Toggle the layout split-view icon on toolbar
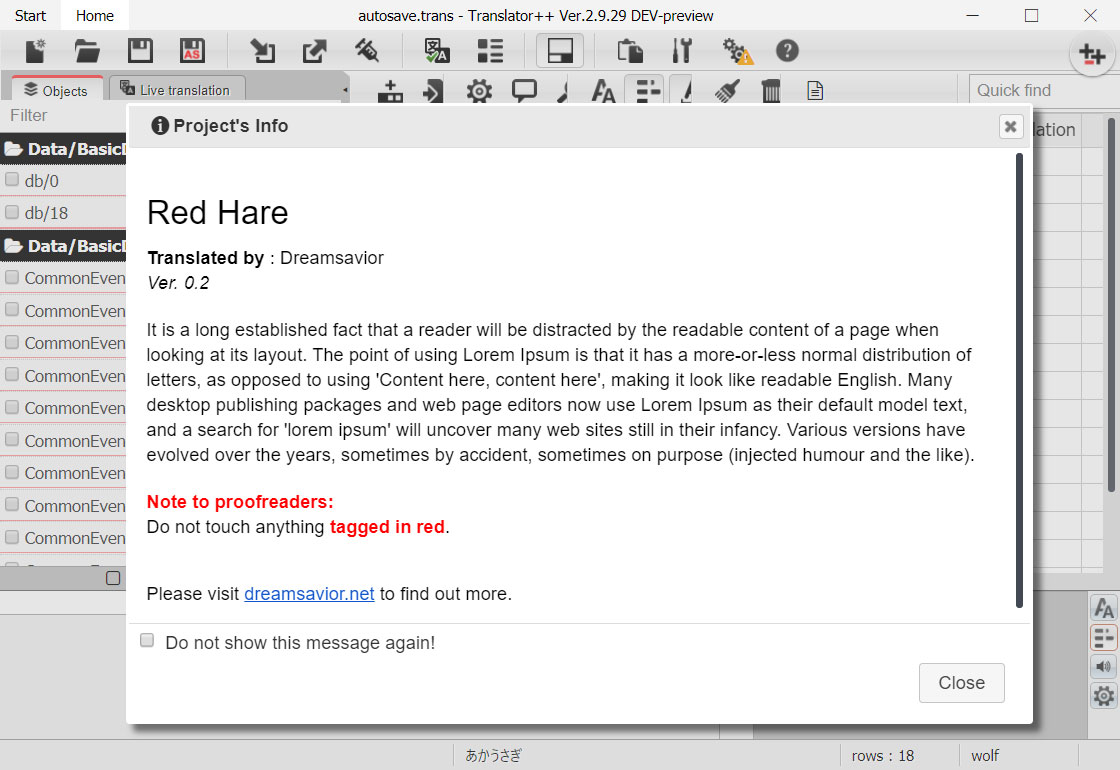The image size is (1120, 770). (x=559, y=50)
